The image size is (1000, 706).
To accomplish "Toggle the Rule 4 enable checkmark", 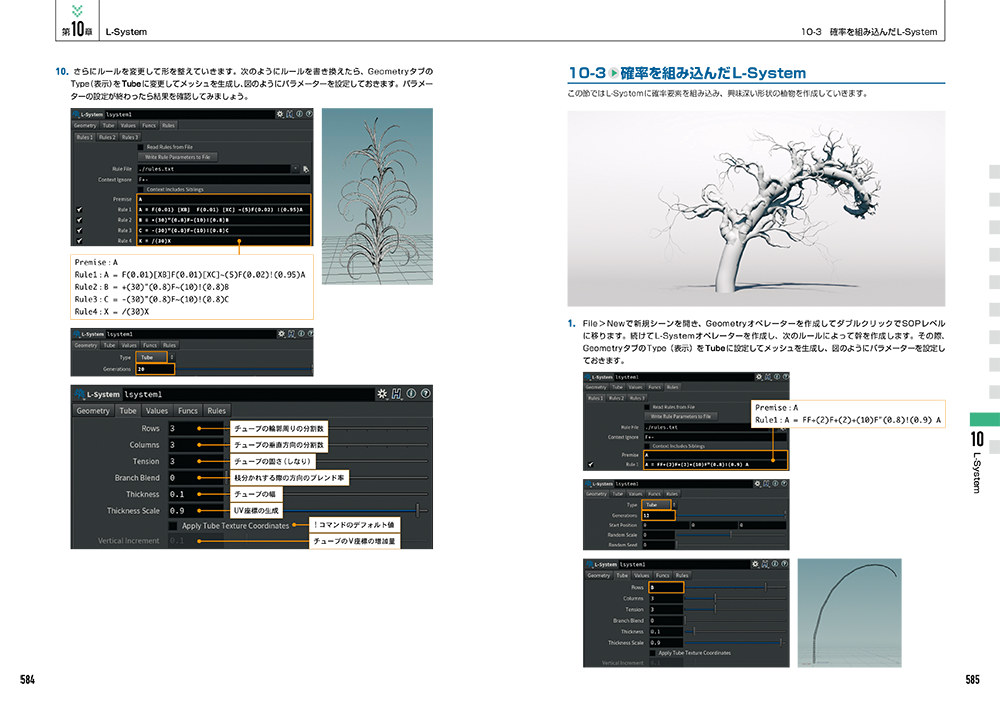I will coord(79,241).
